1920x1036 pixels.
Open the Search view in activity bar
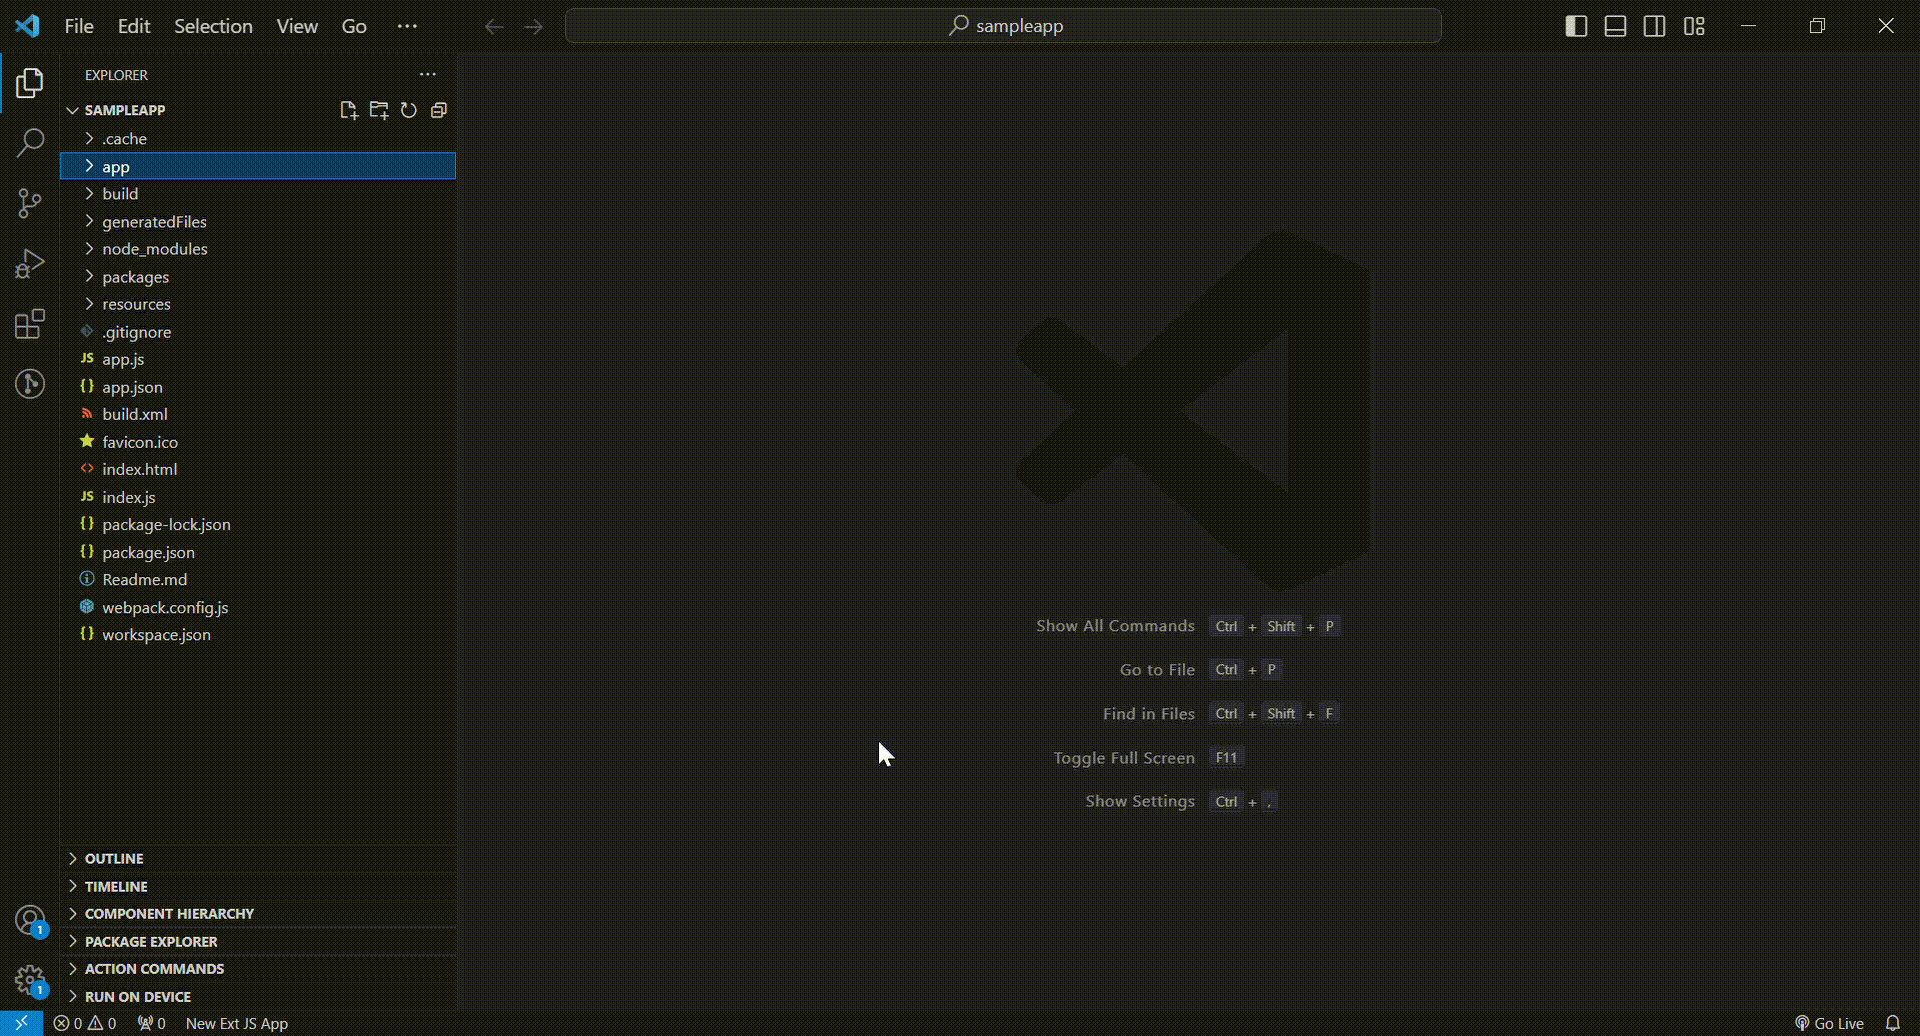(x=30, y=143)
